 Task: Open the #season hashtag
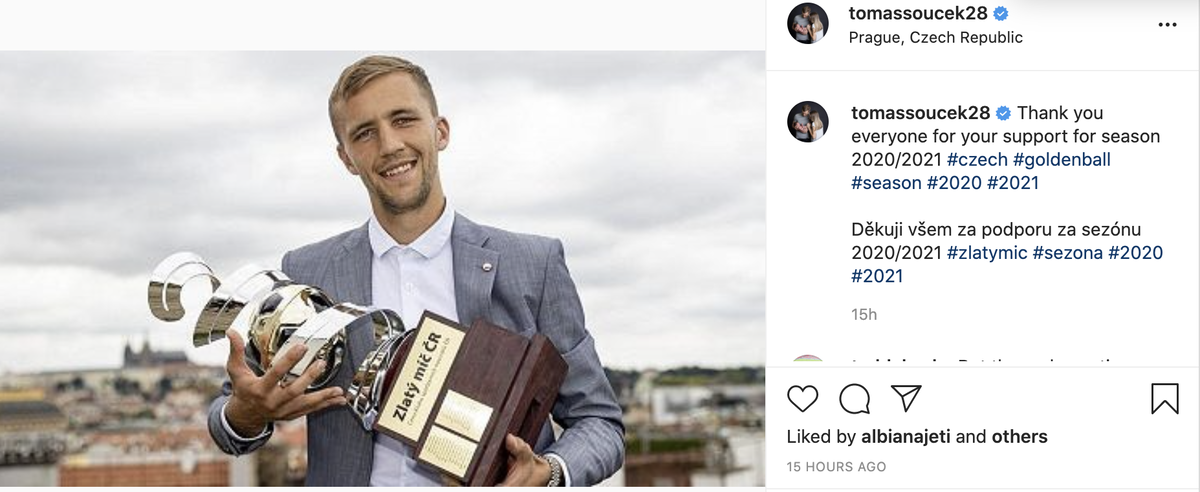pyautogui.click(x=887, y=183)
